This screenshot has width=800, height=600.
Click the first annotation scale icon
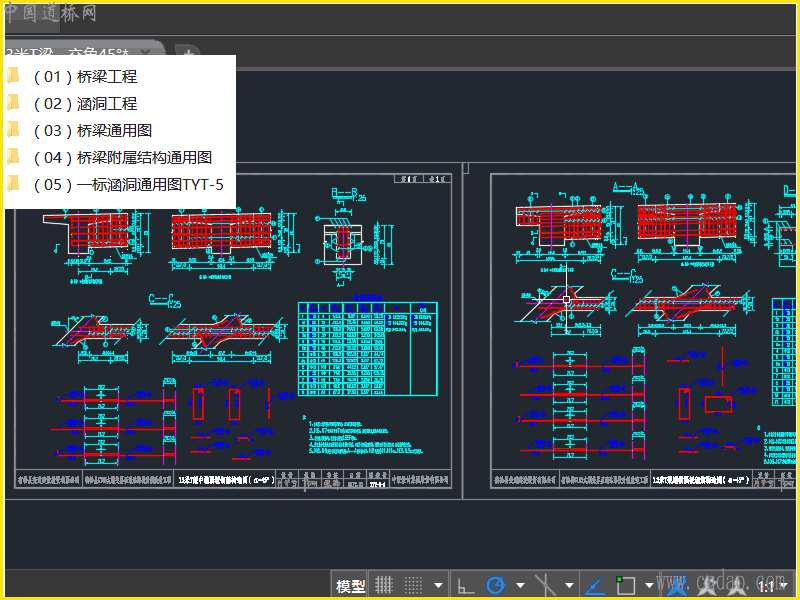(676, 586)
